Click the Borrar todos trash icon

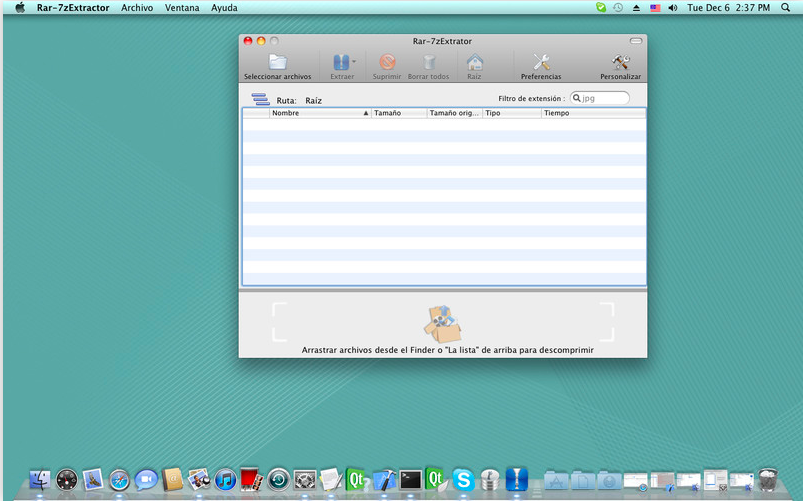[x=428, y=62]
